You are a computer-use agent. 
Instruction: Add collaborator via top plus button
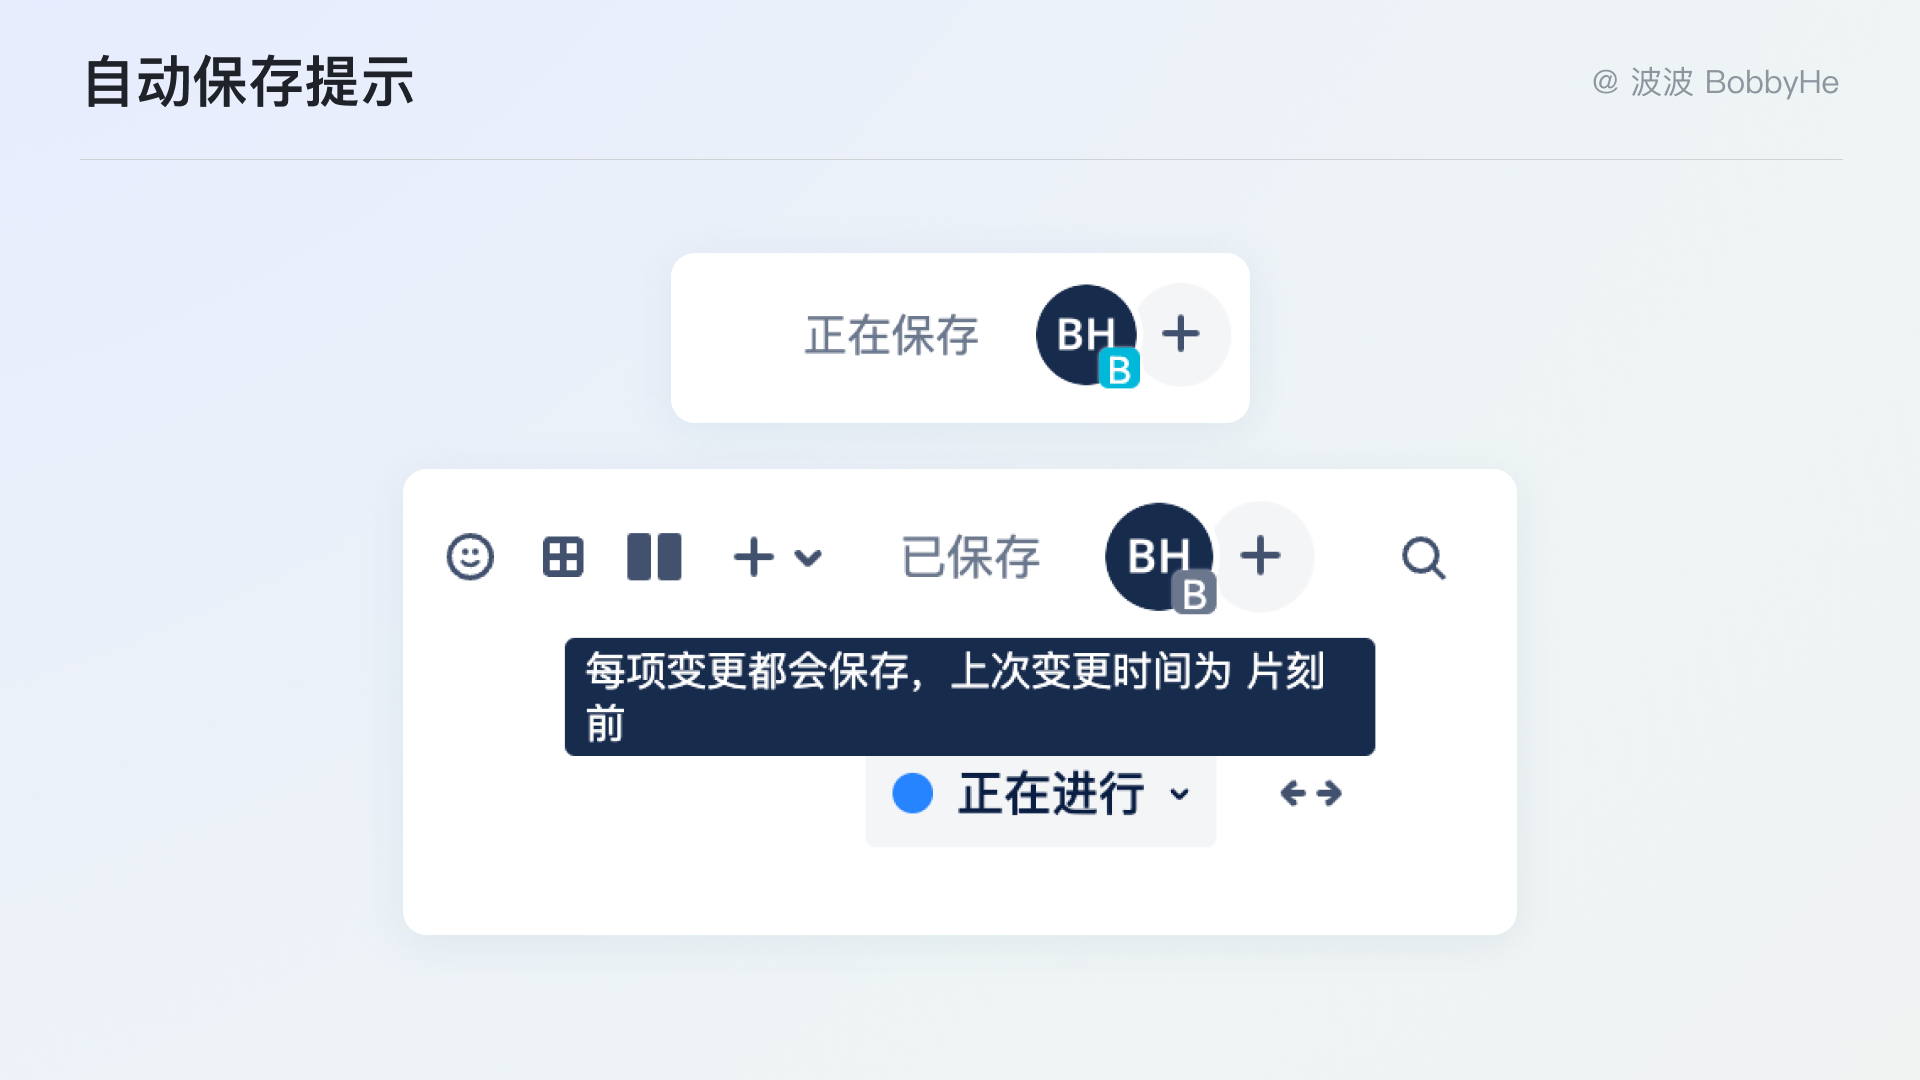pyautogui.click(x=1181, y=334)
